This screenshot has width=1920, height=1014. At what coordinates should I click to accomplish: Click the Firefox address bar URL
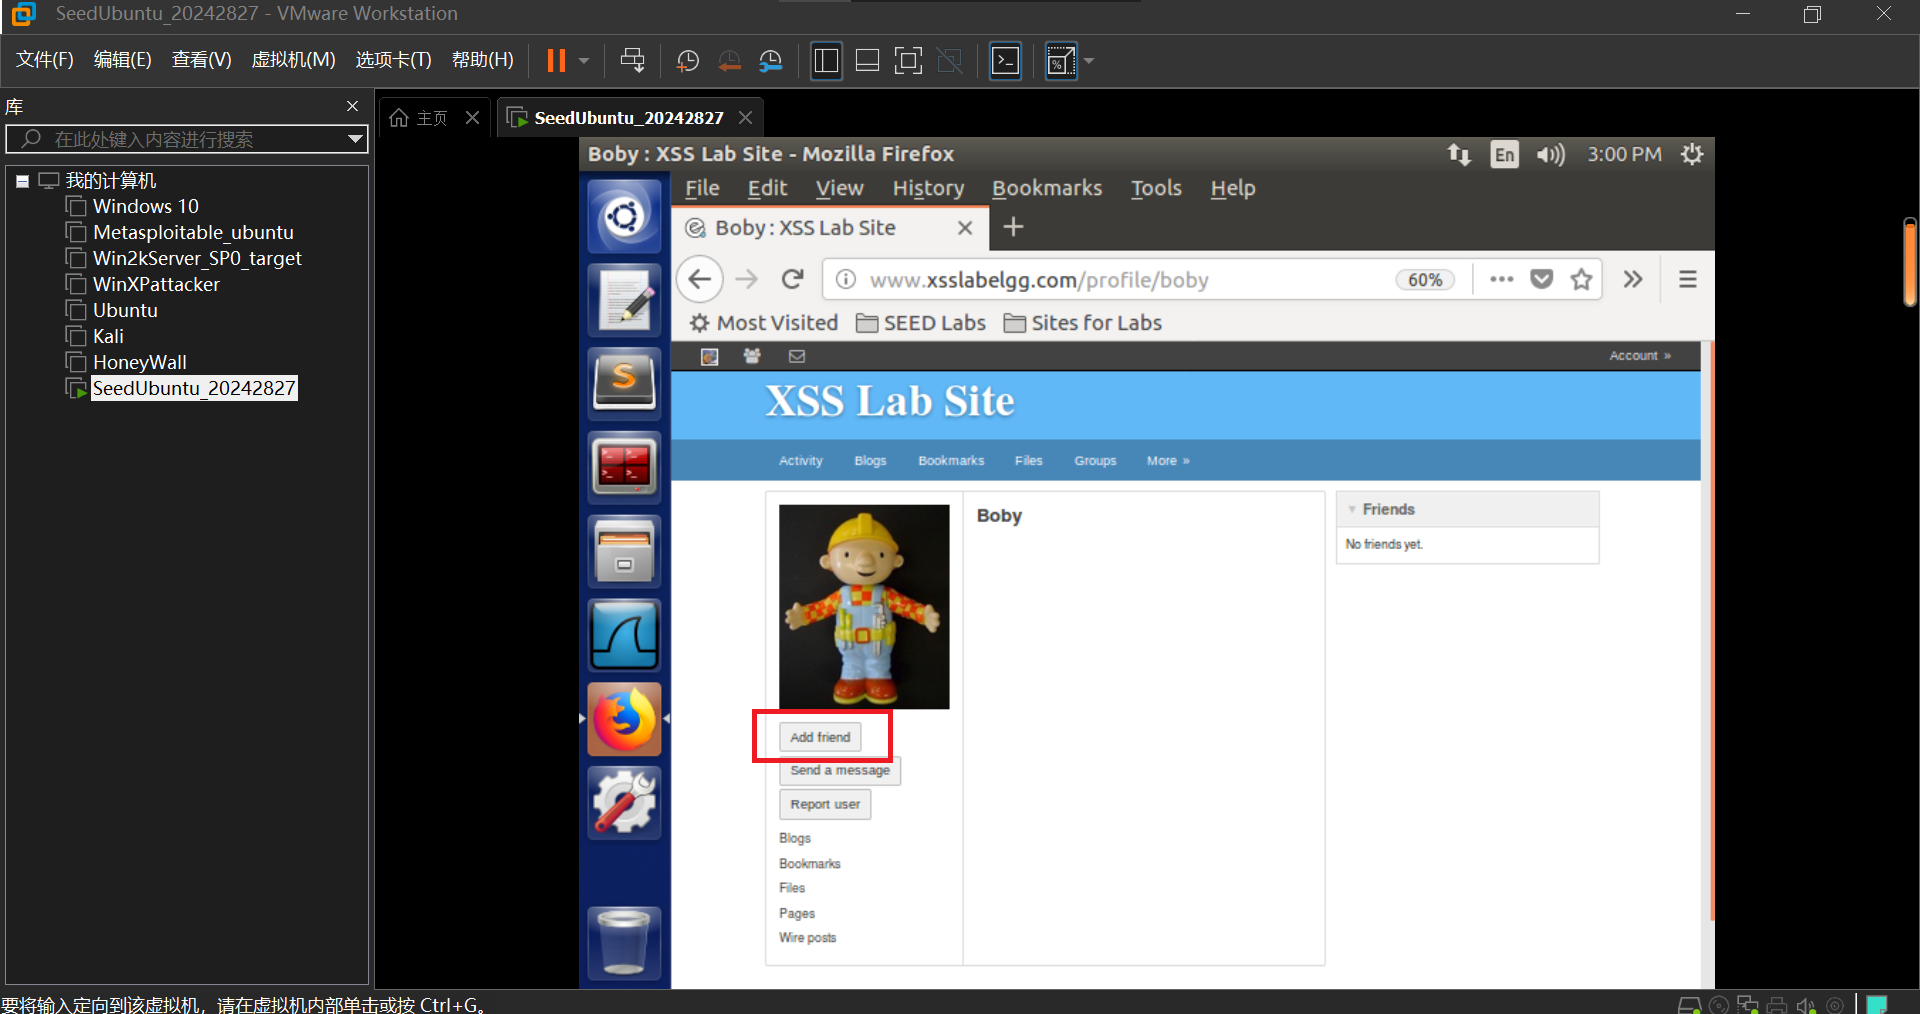pyautogui.click(x=1039, y=280)
